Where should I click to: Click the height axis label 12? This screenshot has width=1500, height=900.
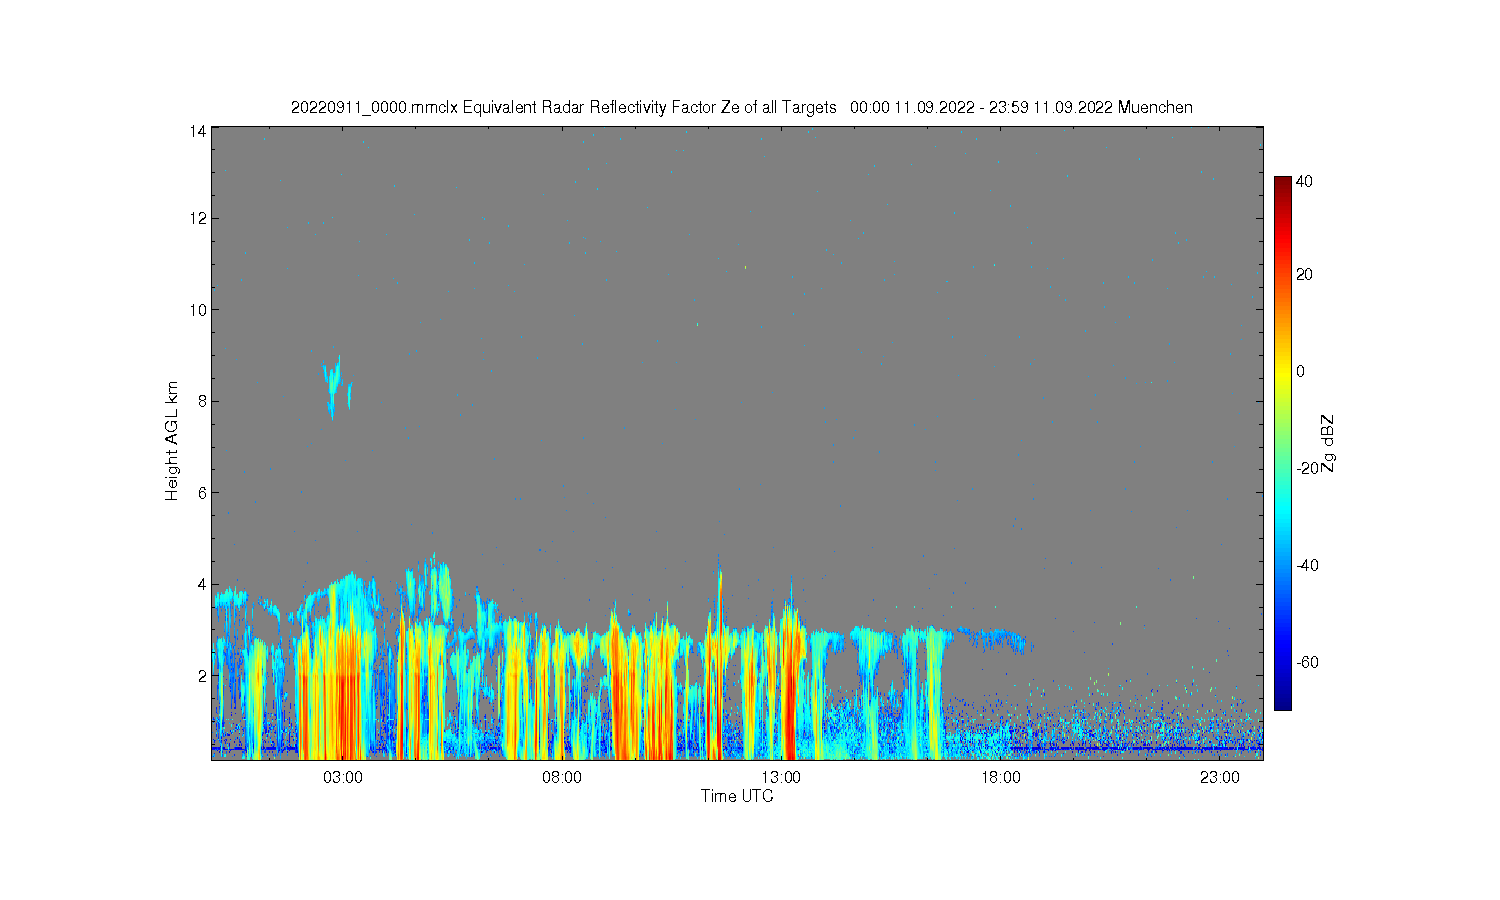coord(198,218)
